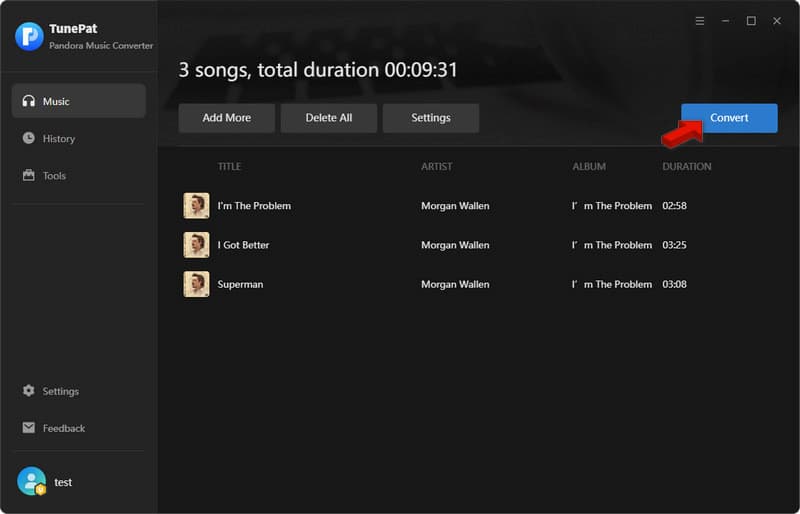Screen dimensions: 800x514
Task: Close the TunePat window
Action: pos(777,21)
